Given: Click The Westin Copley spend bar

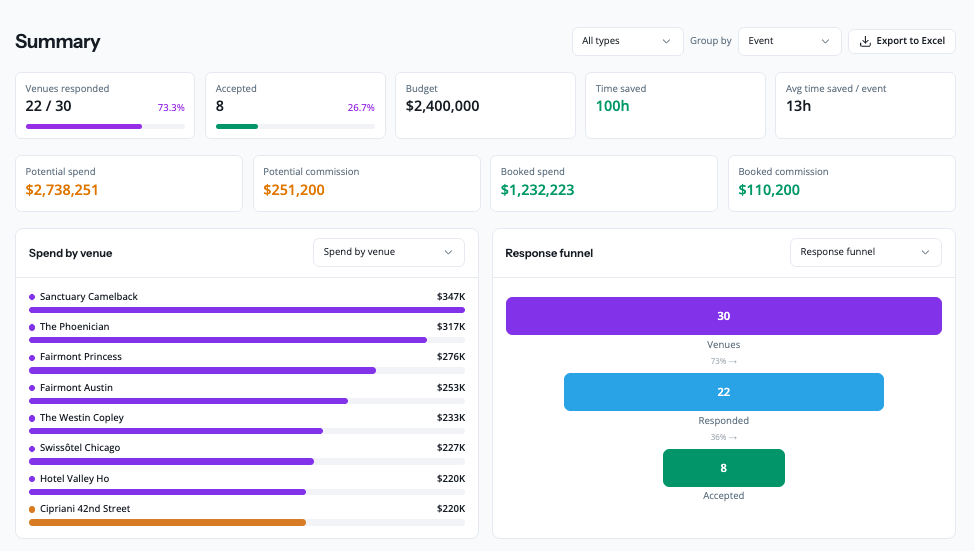Looking at the screenshot, I should (x=176, y=431).
